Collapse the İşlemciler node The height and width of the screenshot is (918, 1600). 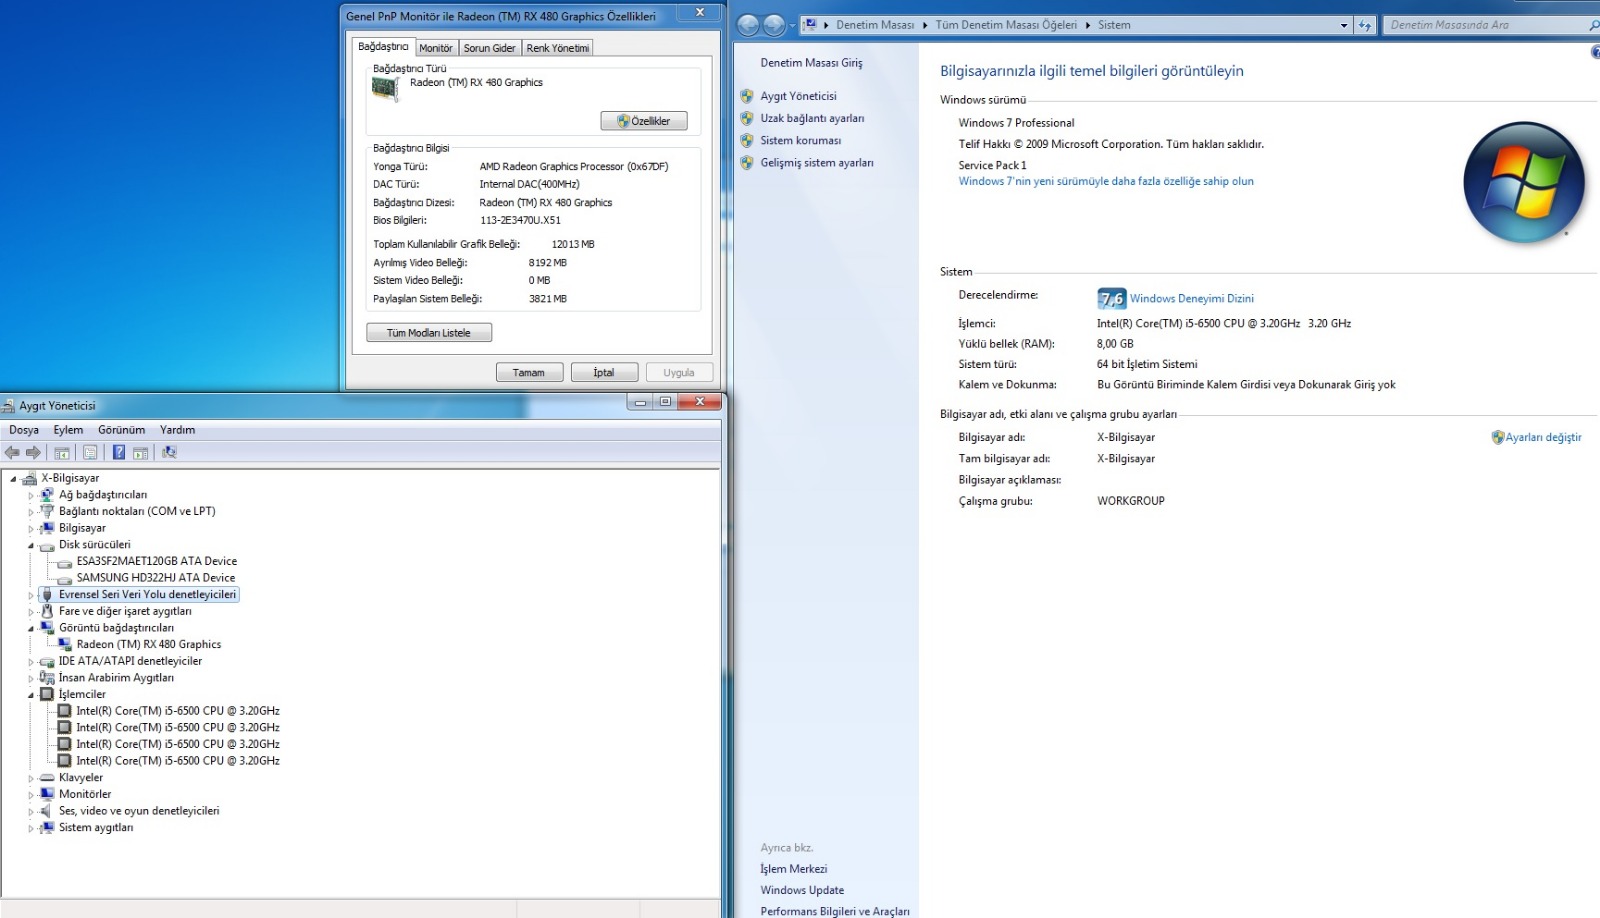(31, 695)
